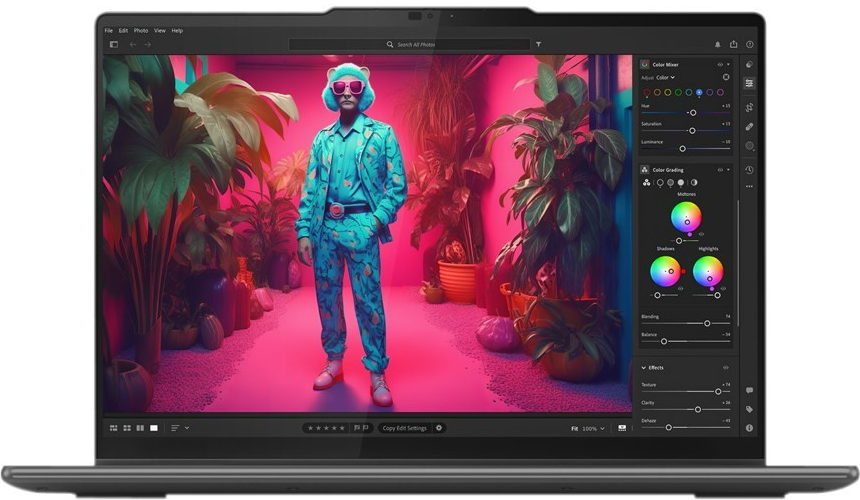Select the blue color swatch in Color Mixer
860x500 pixels.
click(x=699, y=92)
